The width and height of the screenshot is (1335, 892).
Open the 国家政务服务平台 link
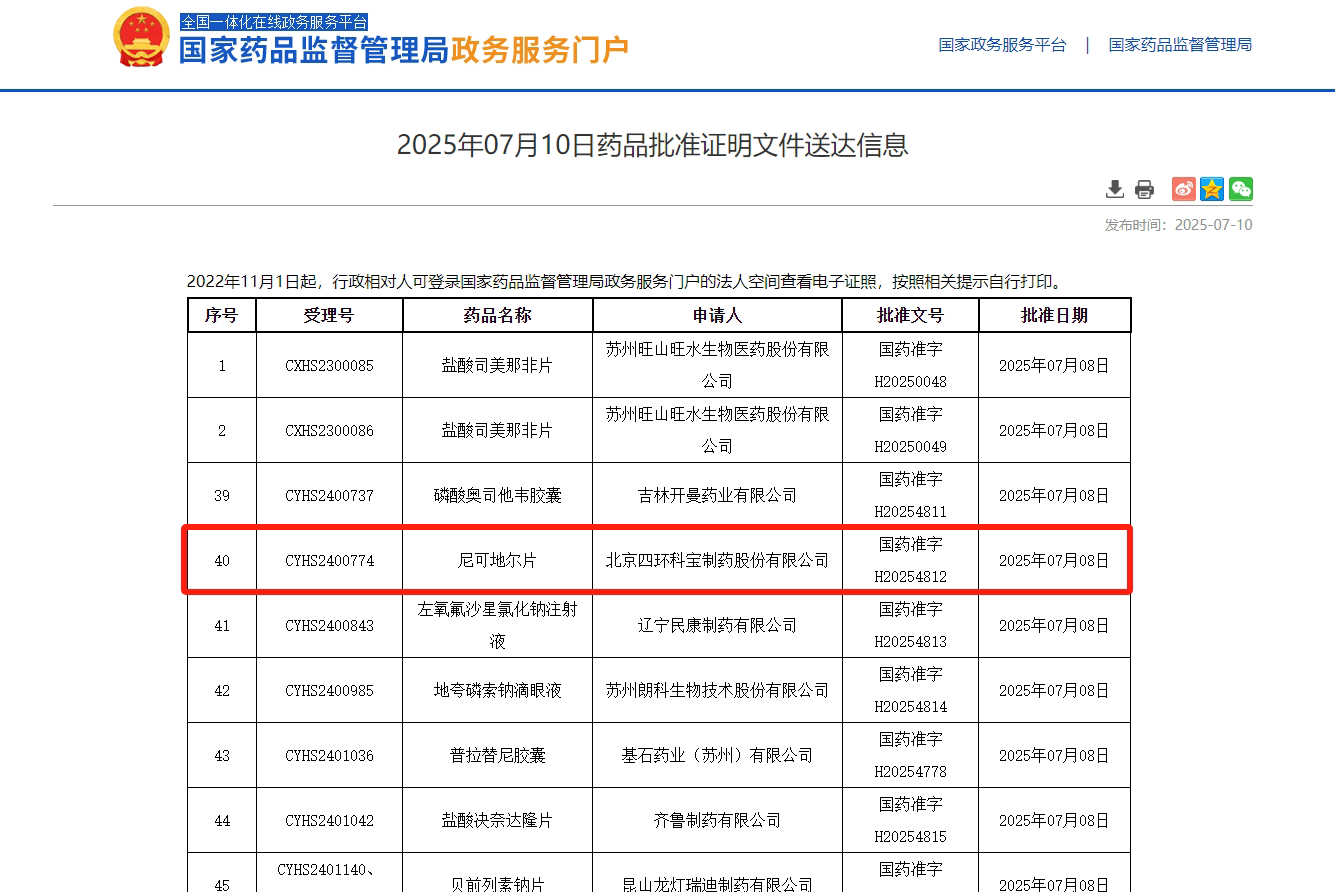(1002, 45)
